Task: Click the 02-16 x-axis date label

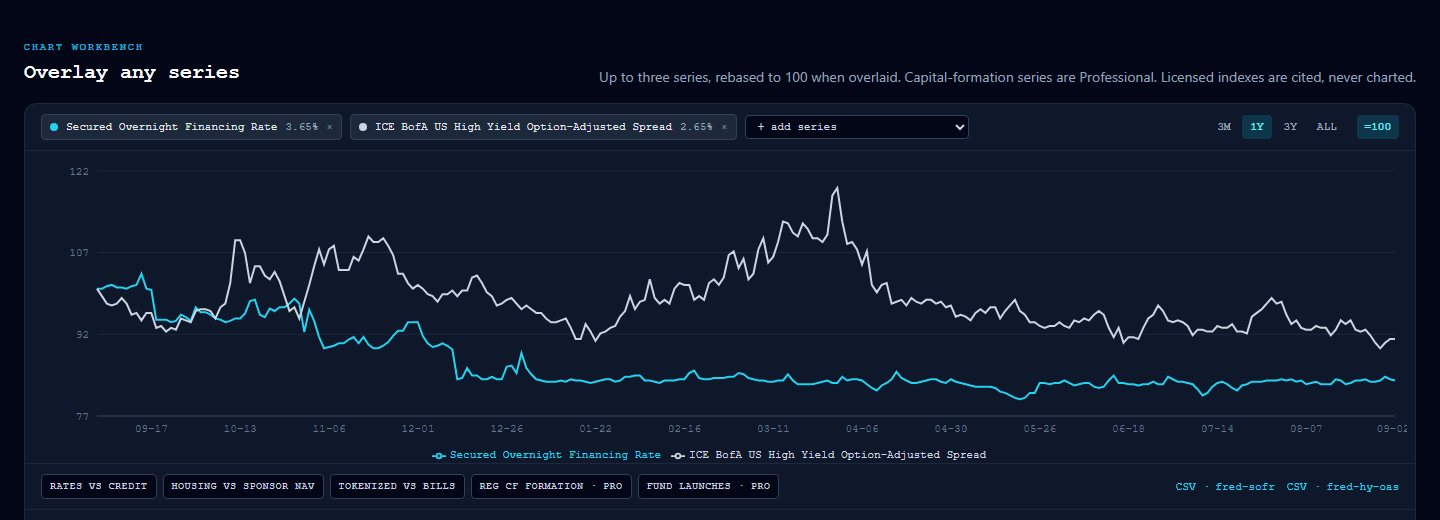Action: point(685,428)
